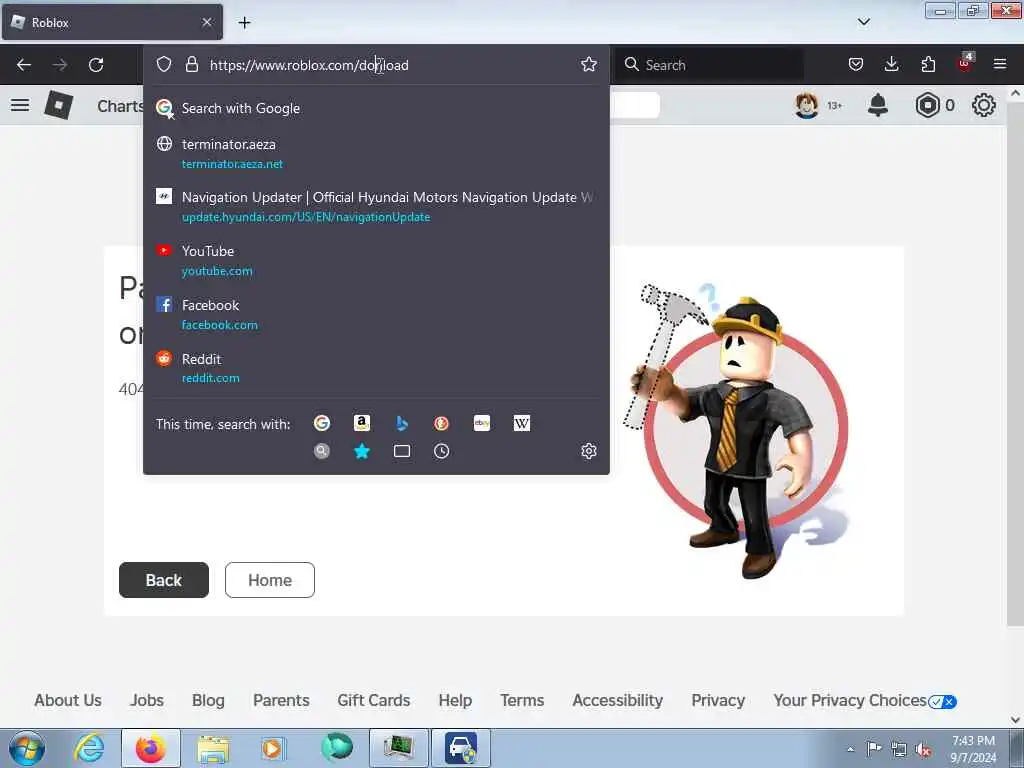Viewport: 1024px width, 768px height.
Task: View site security via the padlock icon
Action: coord(191,64)
